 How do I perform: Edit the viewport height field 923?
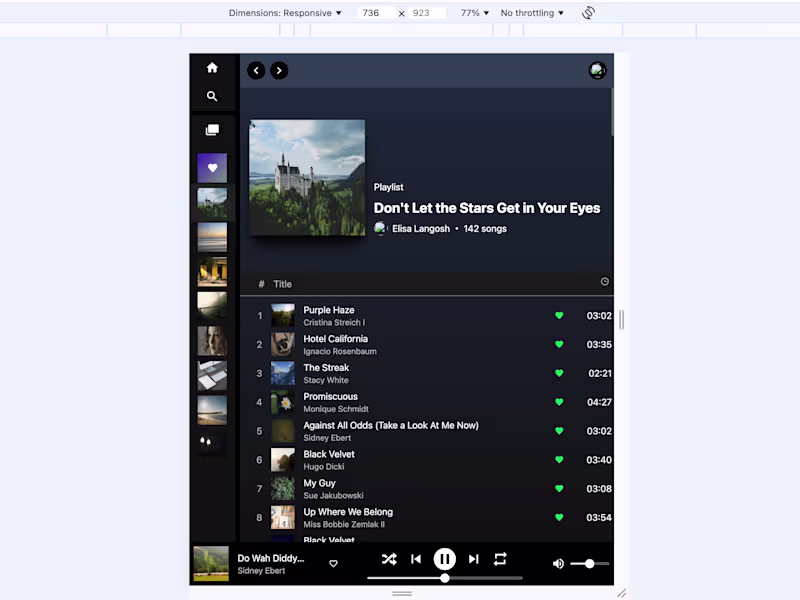click(x=427, y=13)
